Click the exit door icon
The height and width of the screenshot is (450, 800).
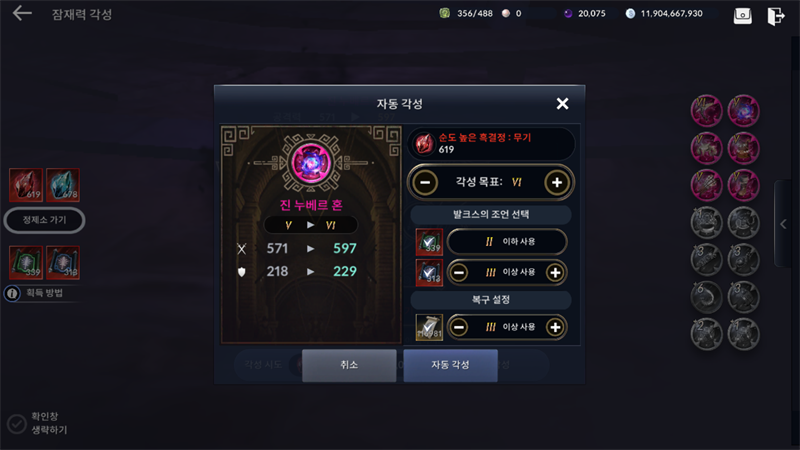776,16
